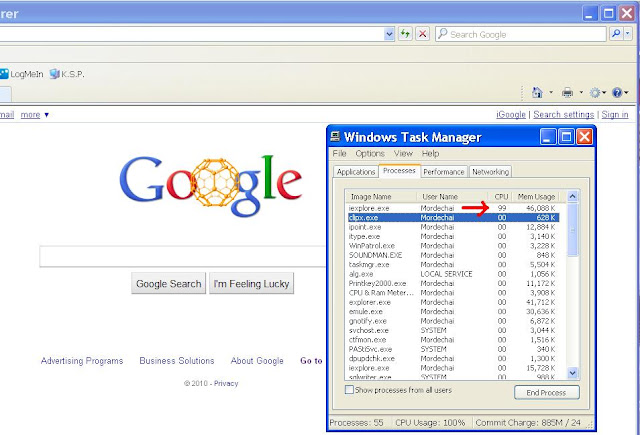This screenshot has width=640, height=435.
Task: Click the 'Search Google' toolbar search box
Action: coord(520,34)
